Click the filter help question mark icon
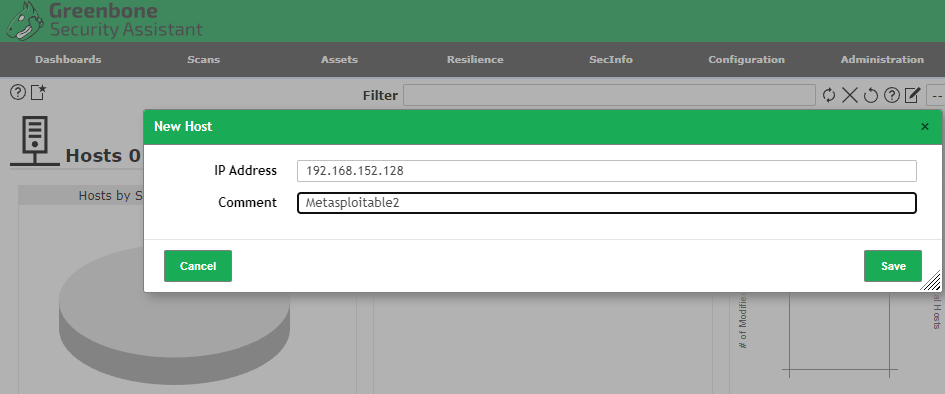945x394 pixels. [891, 95]
